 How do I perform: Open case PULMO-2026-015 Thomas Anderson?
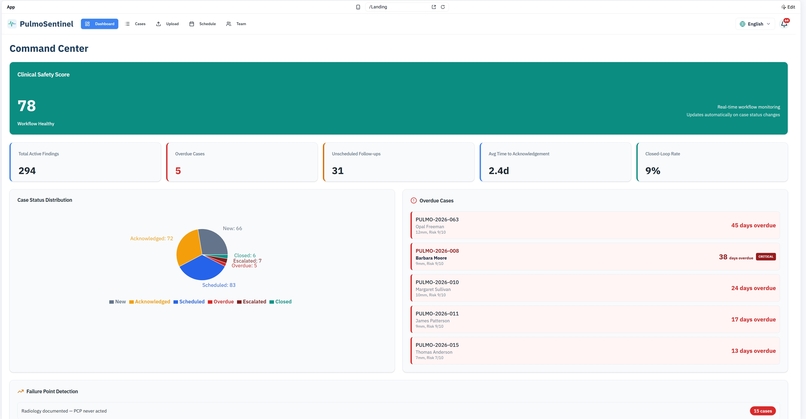click(595, 351)
